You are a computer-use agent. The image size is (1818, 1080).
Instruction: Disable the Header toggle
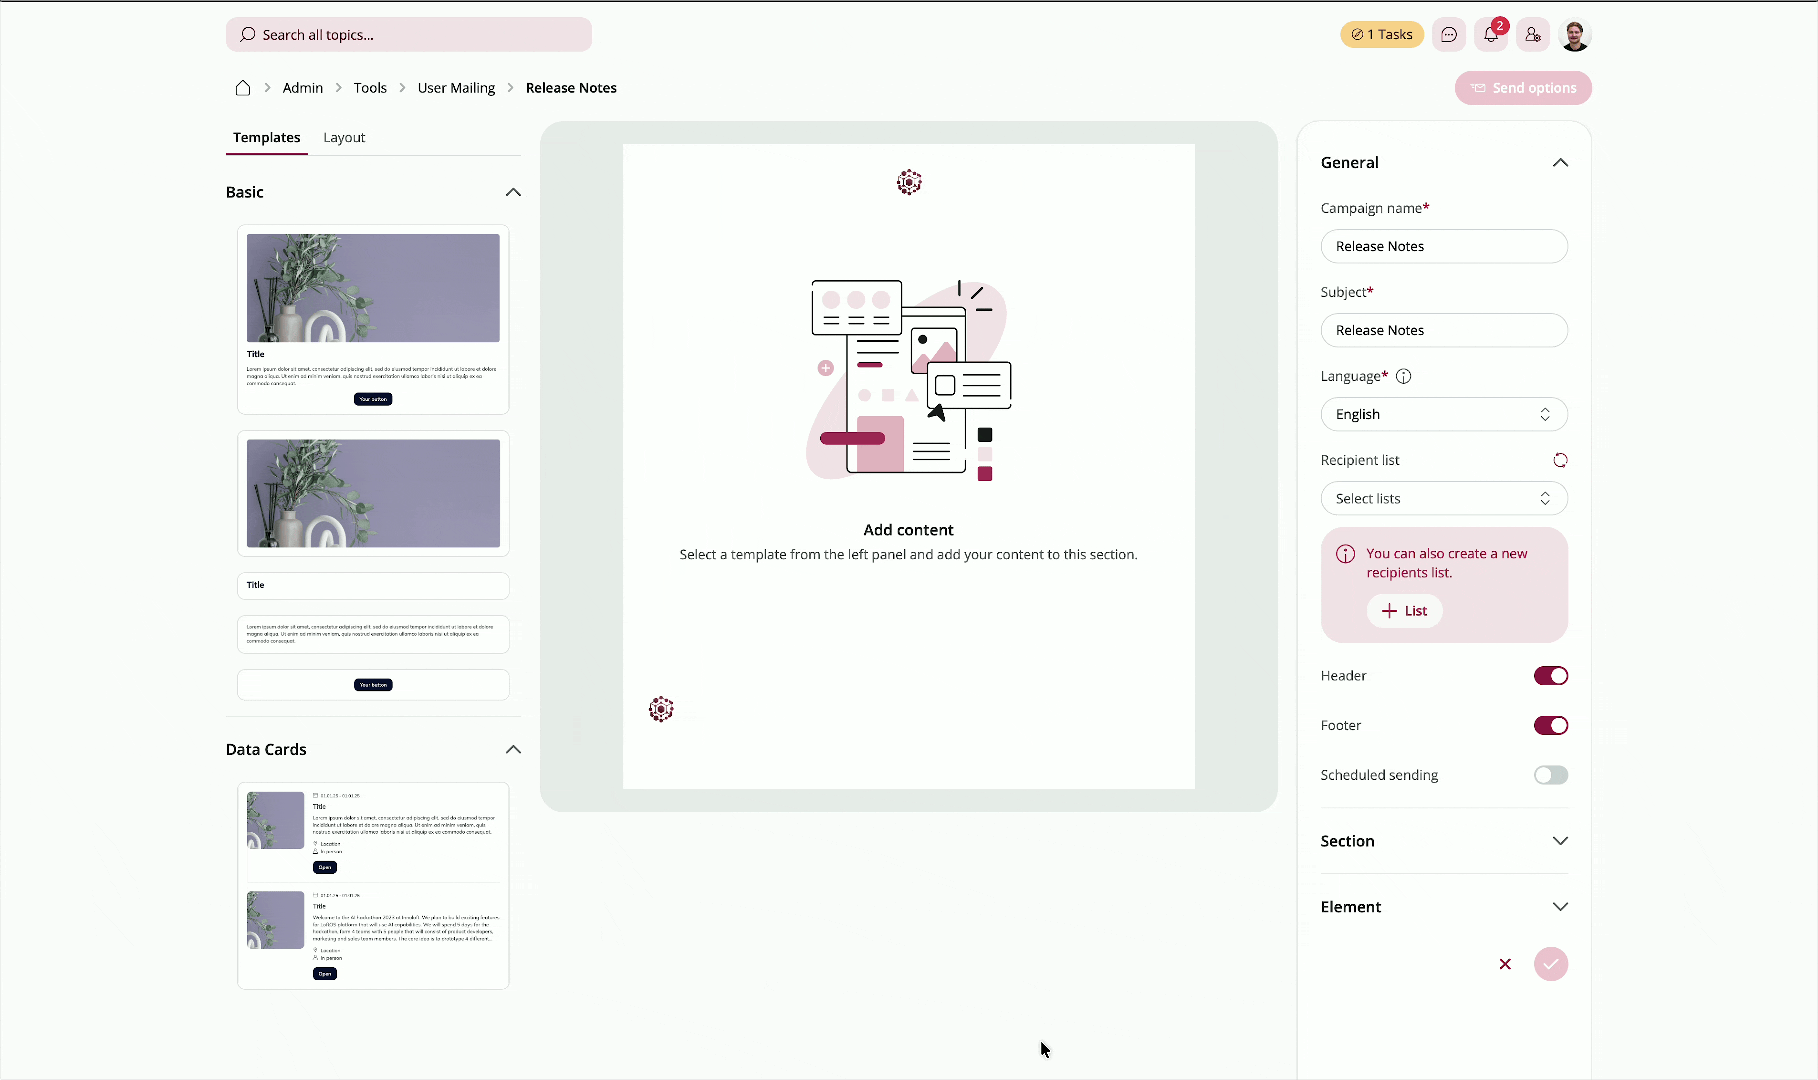click(x=1551, y=676)
